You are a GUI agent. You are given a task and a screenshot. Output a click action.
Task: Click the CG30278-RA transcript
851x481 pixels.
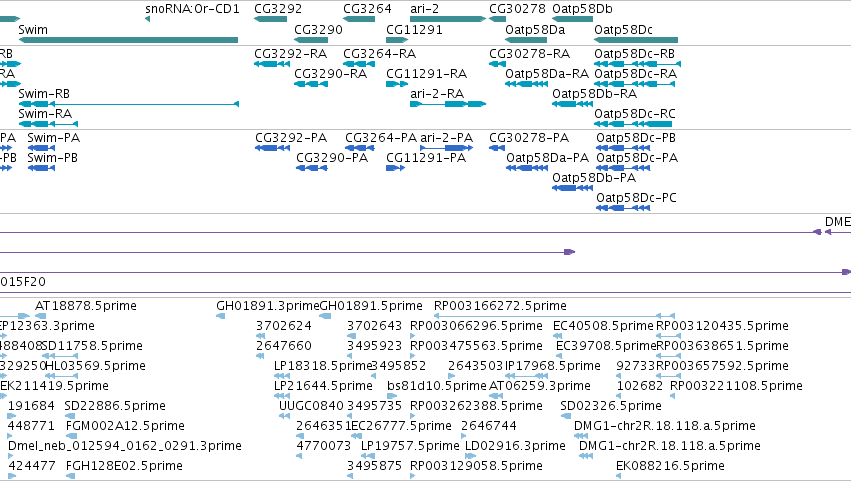tap(497, 64)
